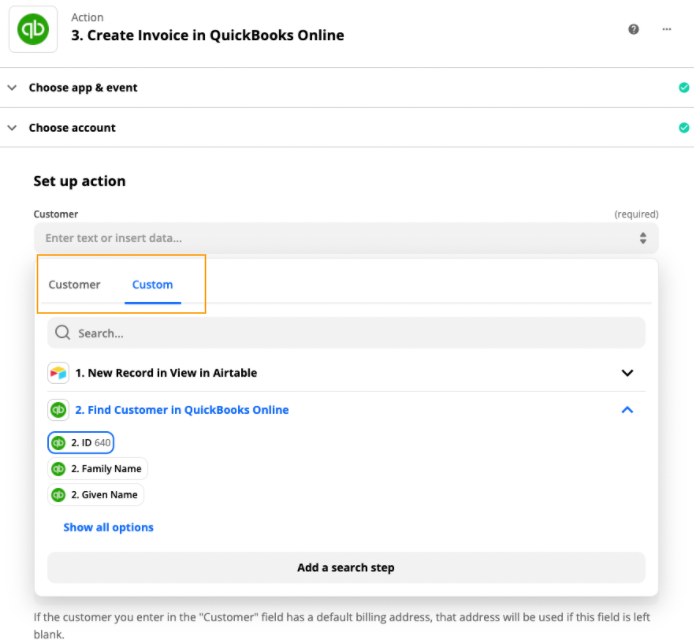
Task: Select the 2. ID 640 data pill
Action: [81, 442]
